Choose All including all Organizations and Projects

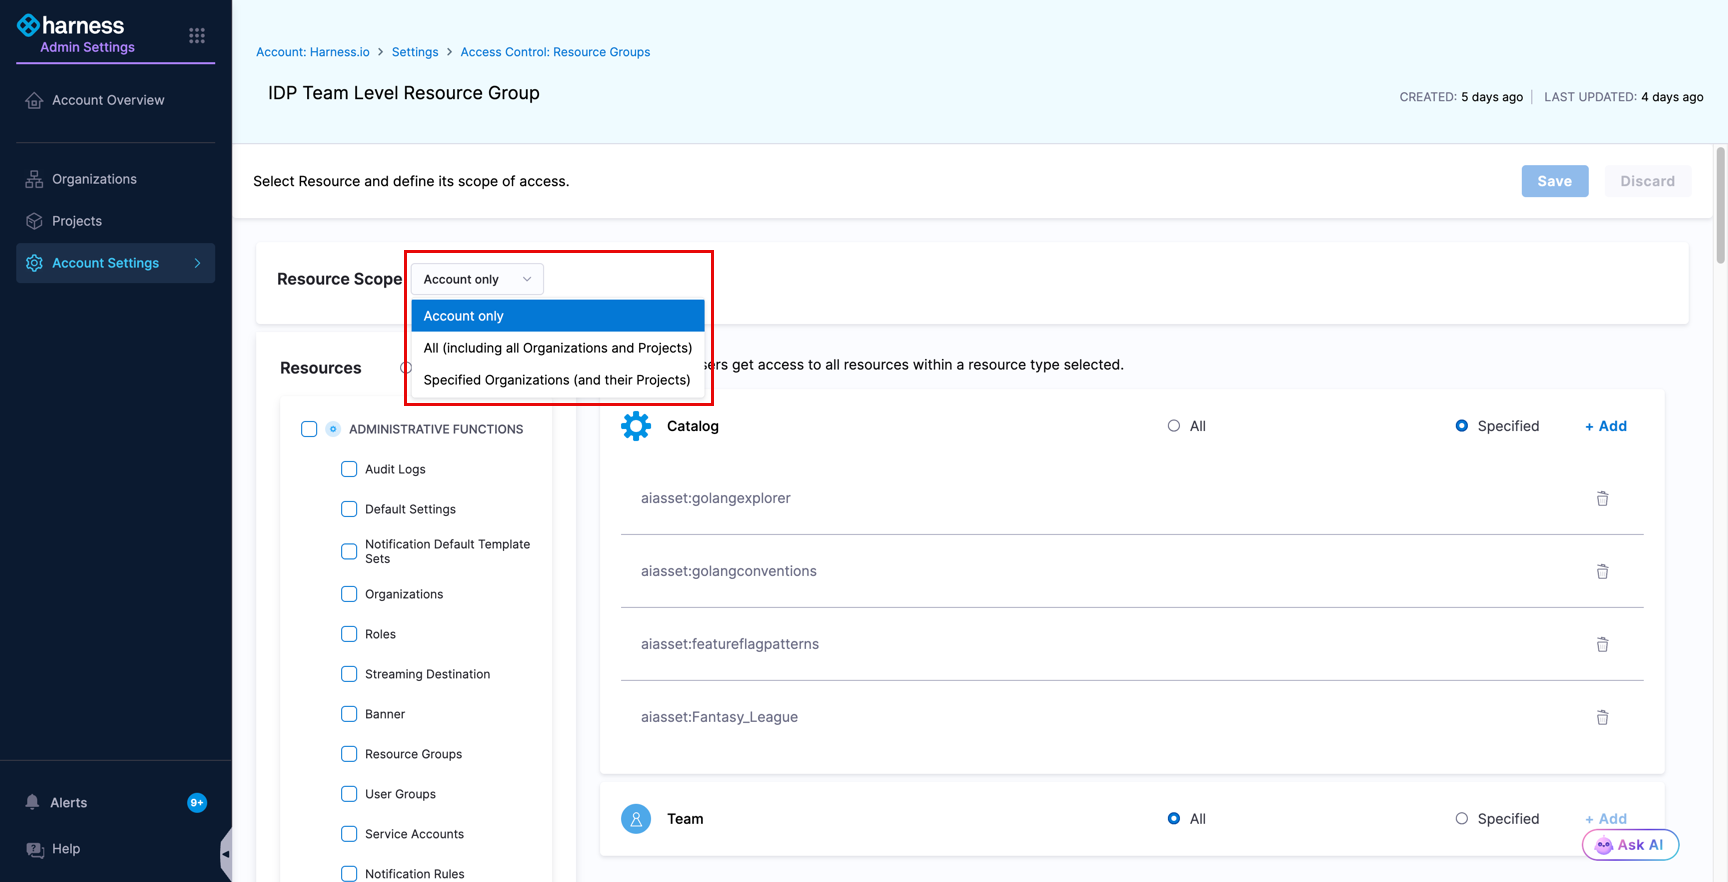(x=558, y=348)
